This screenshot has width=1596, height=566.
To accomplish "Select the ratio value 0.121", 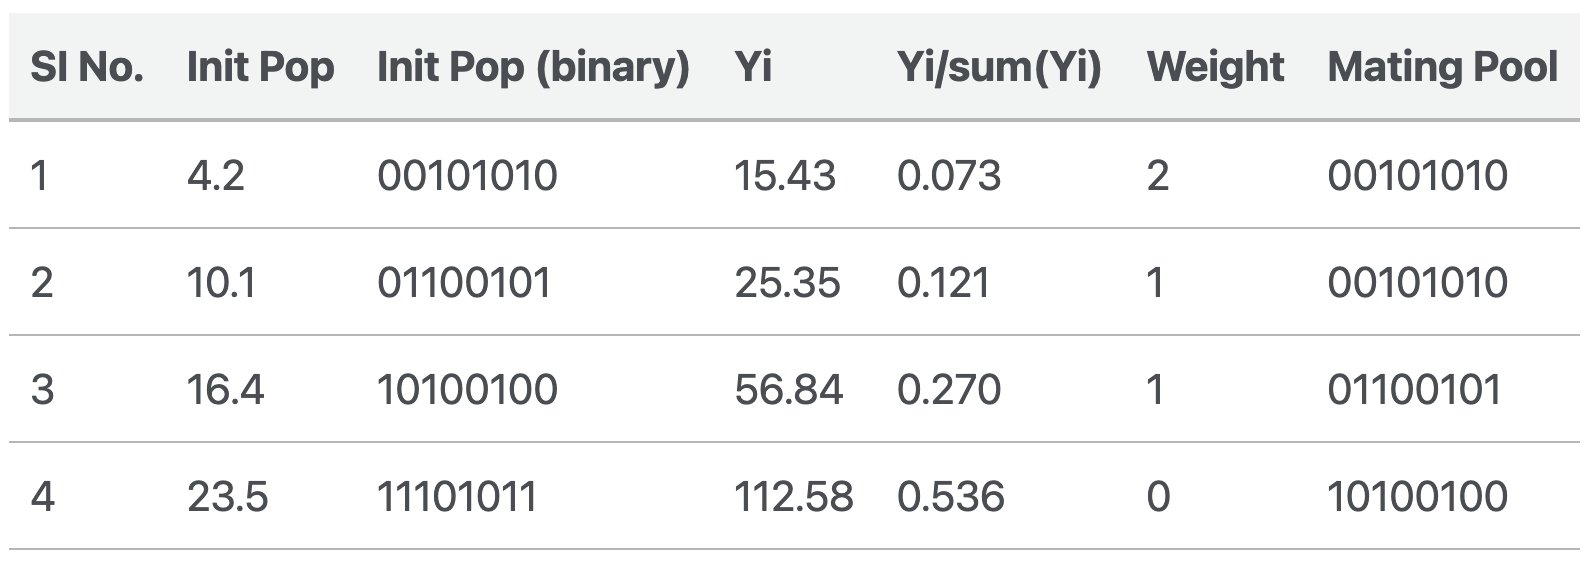I will (x=943, y=283).
